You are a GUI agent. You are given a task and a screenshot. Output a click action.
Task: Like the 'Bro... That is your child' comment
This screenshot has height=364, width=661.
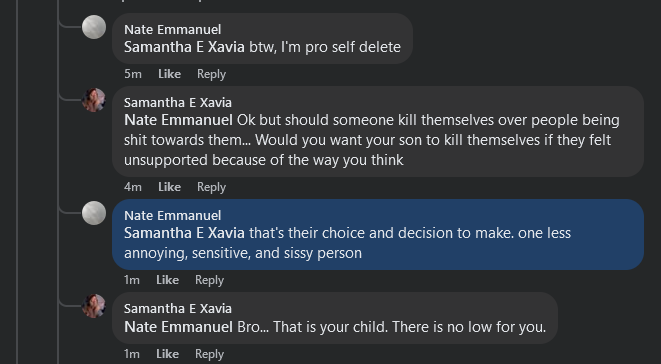tap(167, 353)
